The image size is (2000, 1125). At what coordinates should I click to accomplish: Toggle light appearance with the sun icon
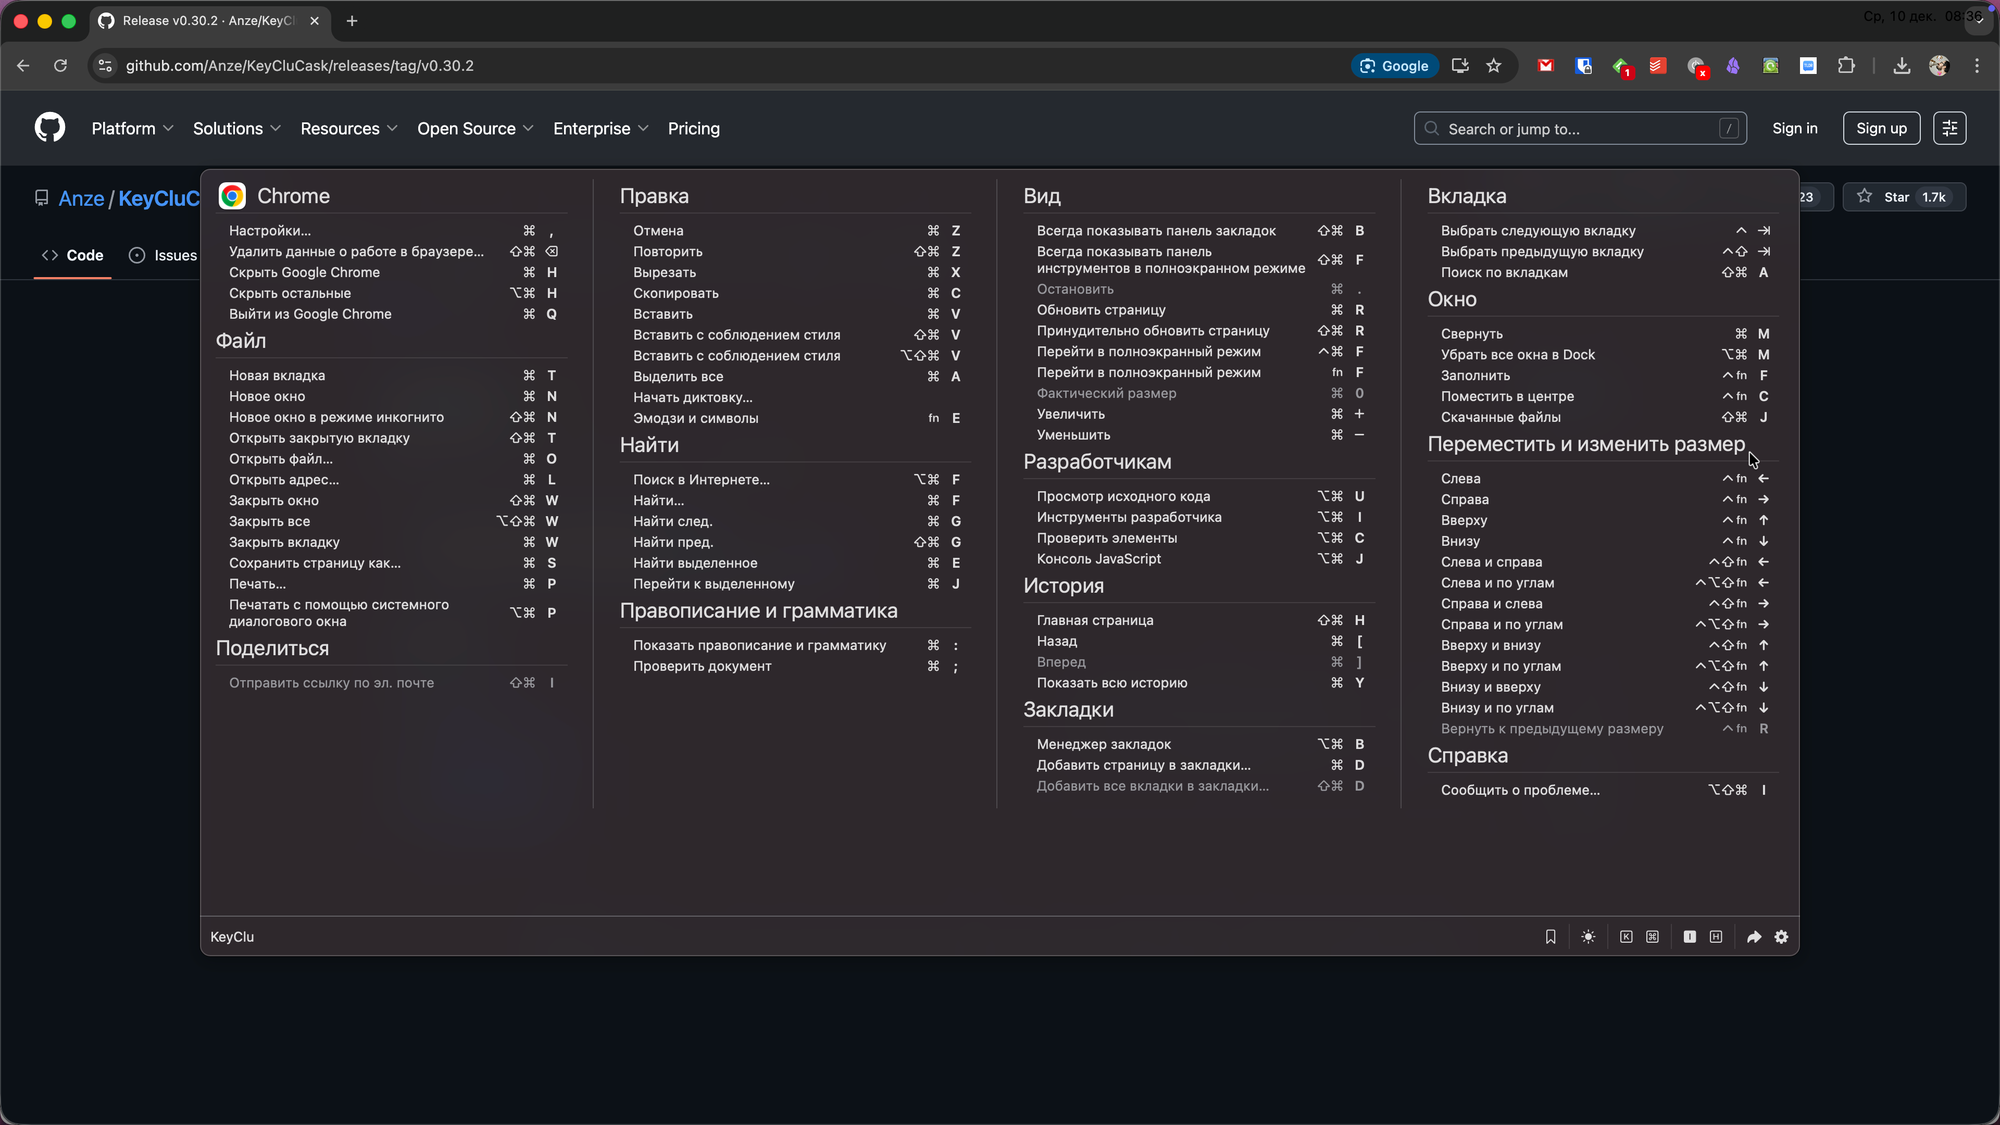click(x=1588, y=937)
